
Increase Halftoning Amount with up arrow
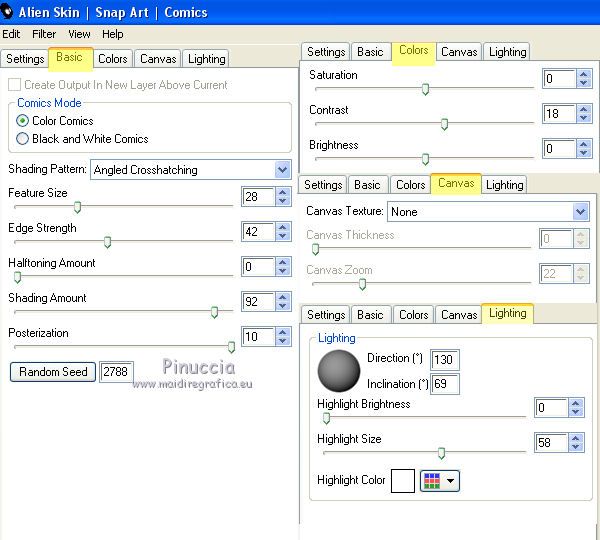[x=283, y=262]
